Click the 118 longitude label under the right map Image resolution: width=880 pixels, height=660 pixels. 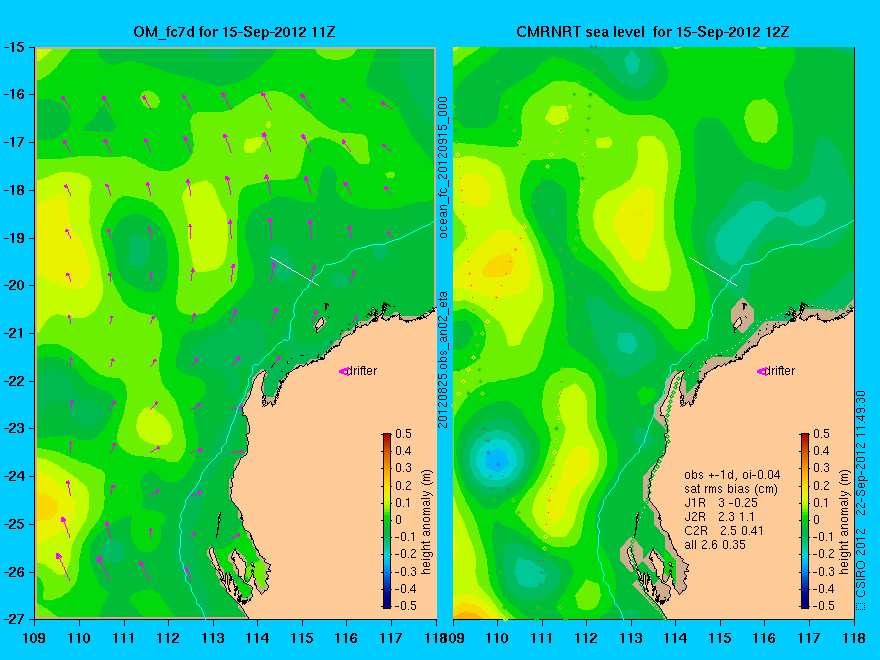point(854,638)
